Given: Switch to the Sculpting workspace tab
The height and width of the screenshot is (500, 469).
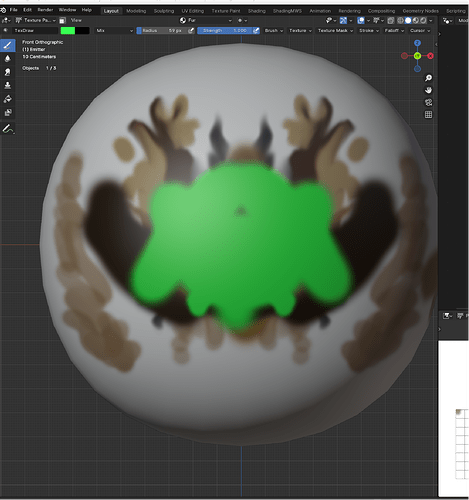Looking at the screenshot, I should coord(164,11).
